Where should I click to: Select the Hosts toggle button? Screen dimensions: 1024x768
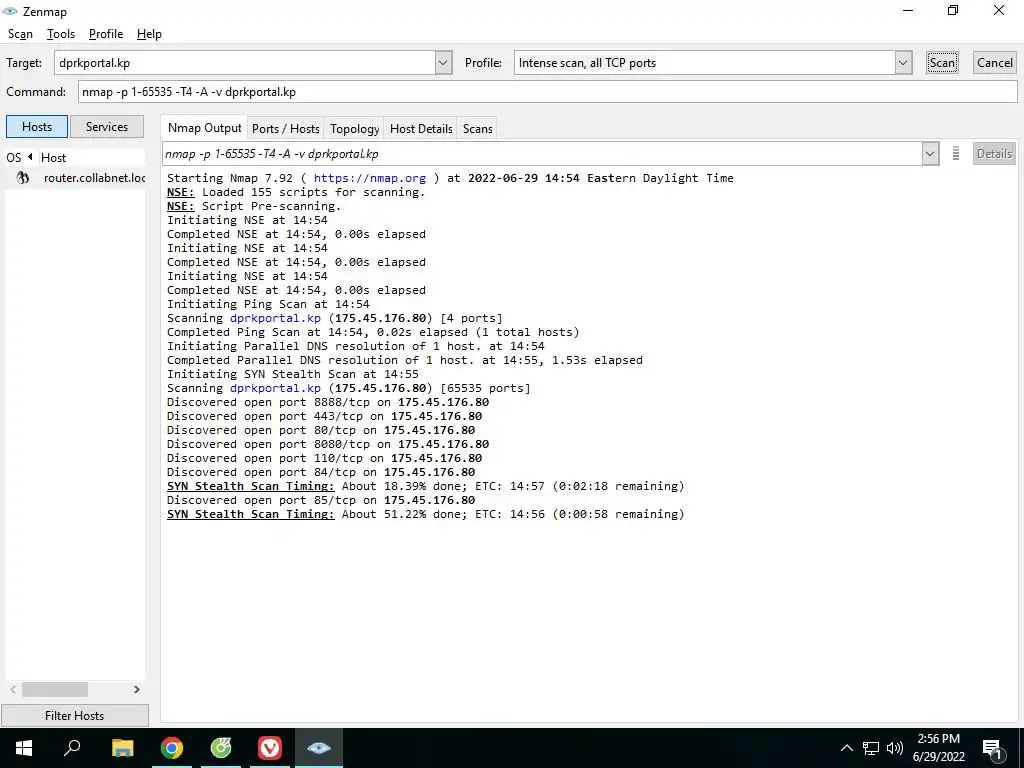pyautogui.click(x=37, y=127)
